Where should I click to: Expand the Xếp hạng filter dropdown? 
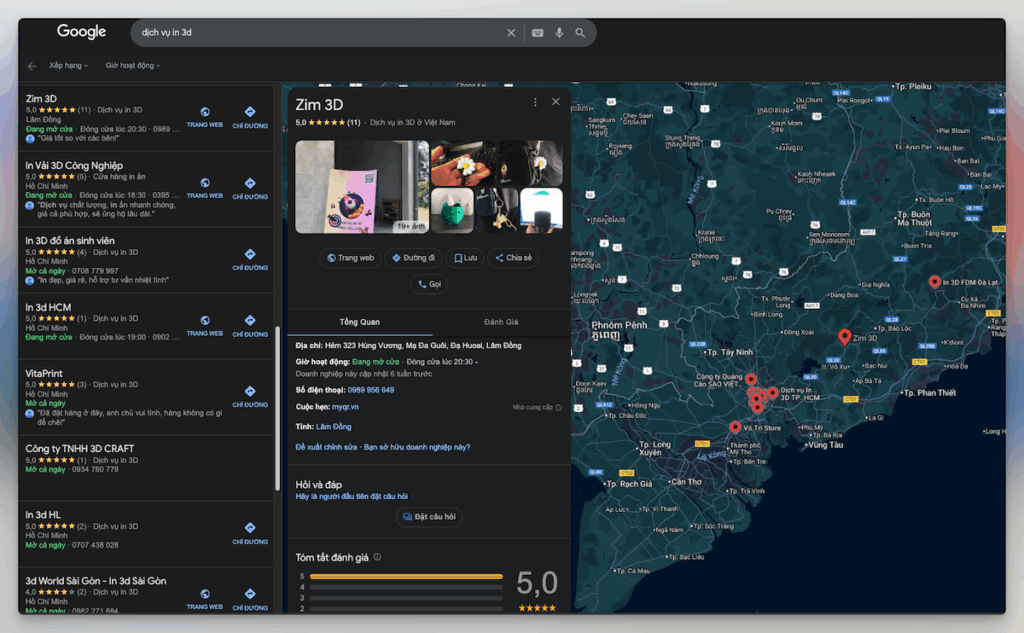click(x=69, y=65)
